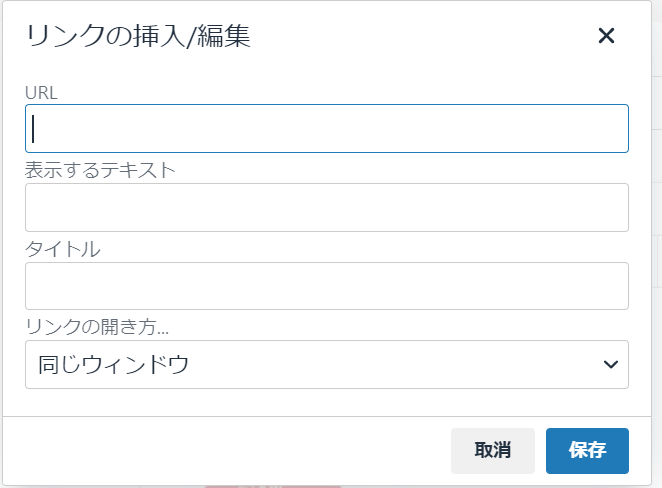This screenshot has width=662, height=488.
Task: Click the blue 保存 button
Action: (x=587, y=450)
